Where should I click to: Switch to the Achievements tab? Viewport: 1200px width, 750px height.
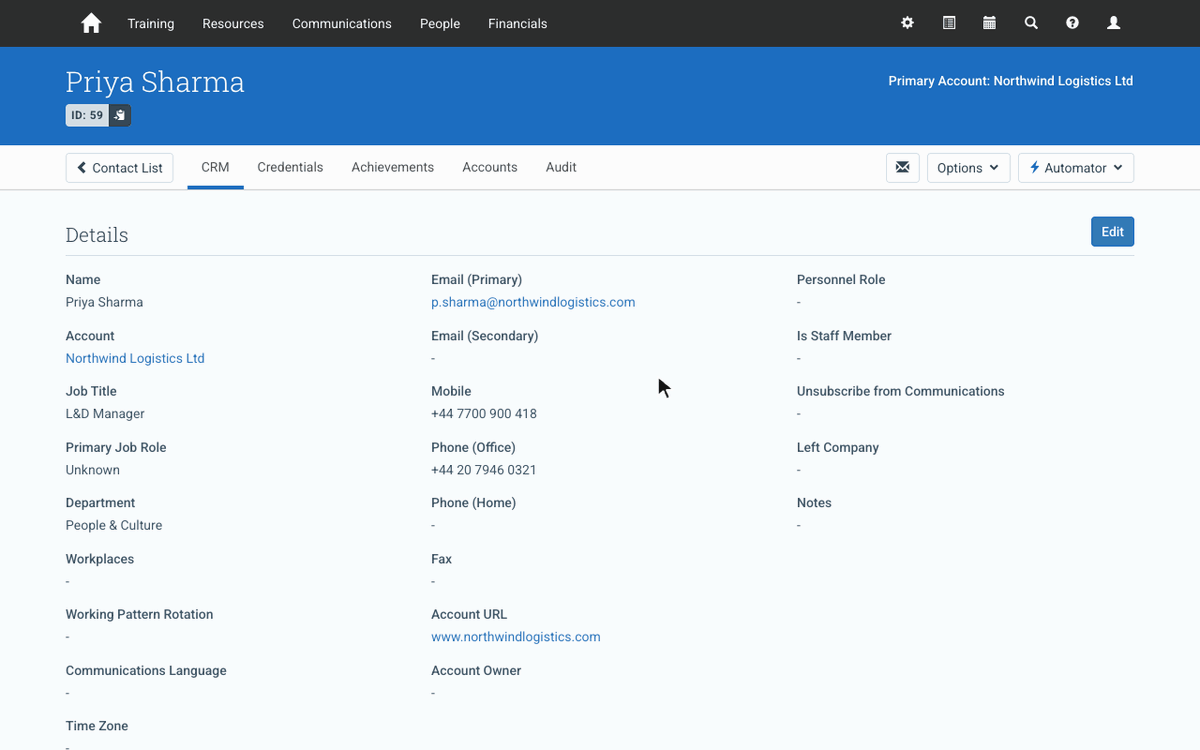(393, 167)
